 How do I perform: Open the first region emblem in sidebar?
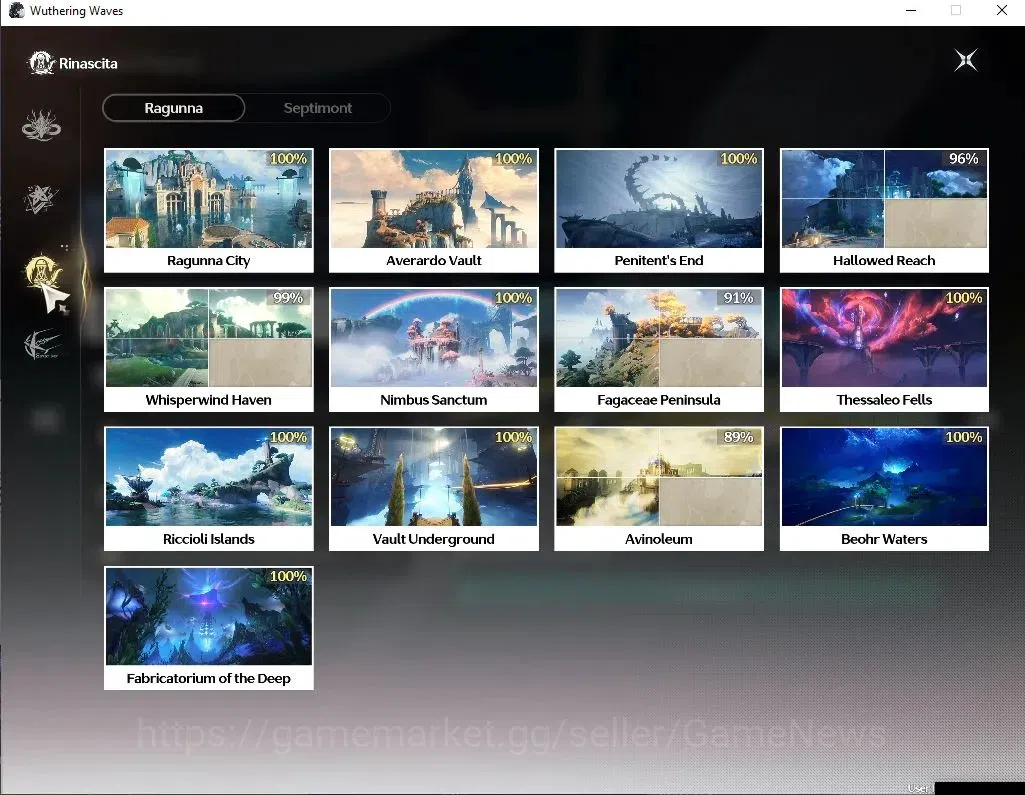(41, 125)
